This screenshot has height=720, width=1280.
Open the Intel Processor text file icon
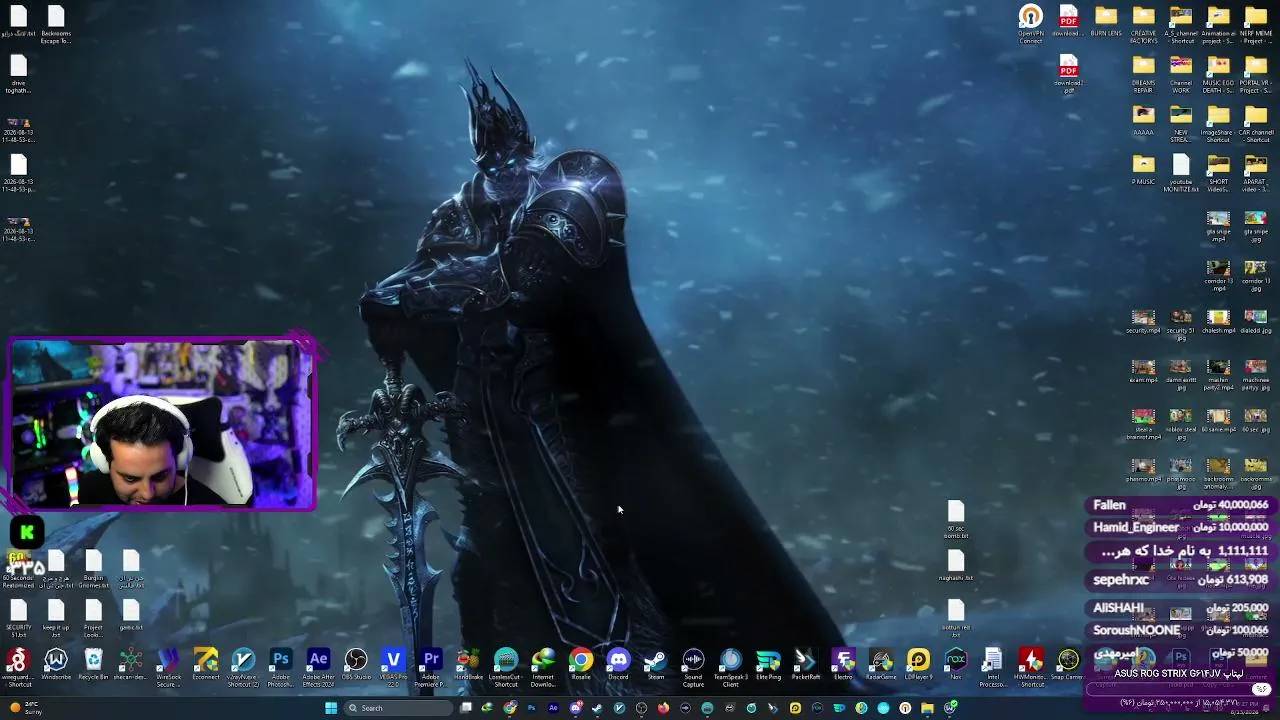pyautogui.click(x=993, y=668)
